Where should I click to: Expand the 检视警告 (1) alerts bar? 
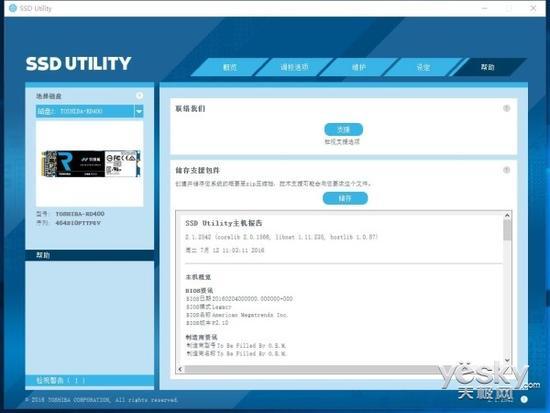pyautogui.click(x=89, y=380)
